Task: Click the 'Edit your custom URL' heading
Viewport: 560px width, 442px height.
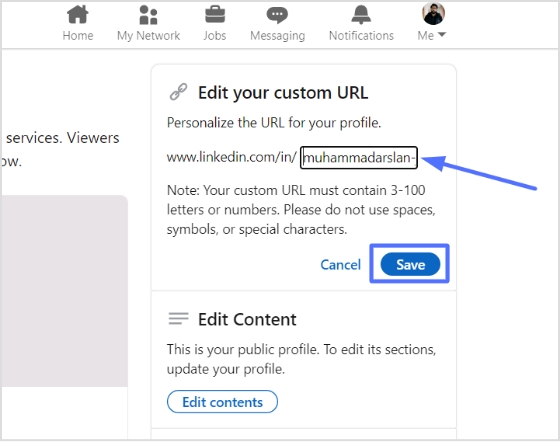Action: 283,93
